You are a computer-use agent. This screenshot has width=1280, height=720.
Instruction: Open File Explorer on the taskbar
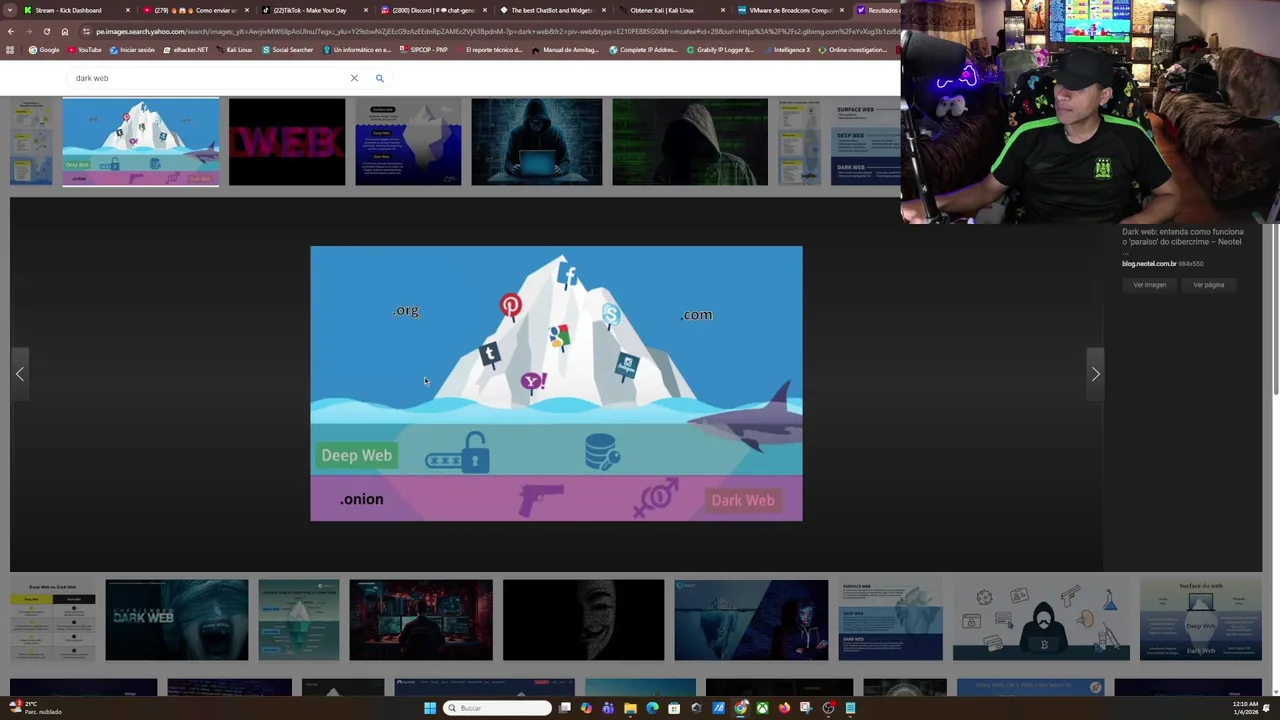point(630,708)
